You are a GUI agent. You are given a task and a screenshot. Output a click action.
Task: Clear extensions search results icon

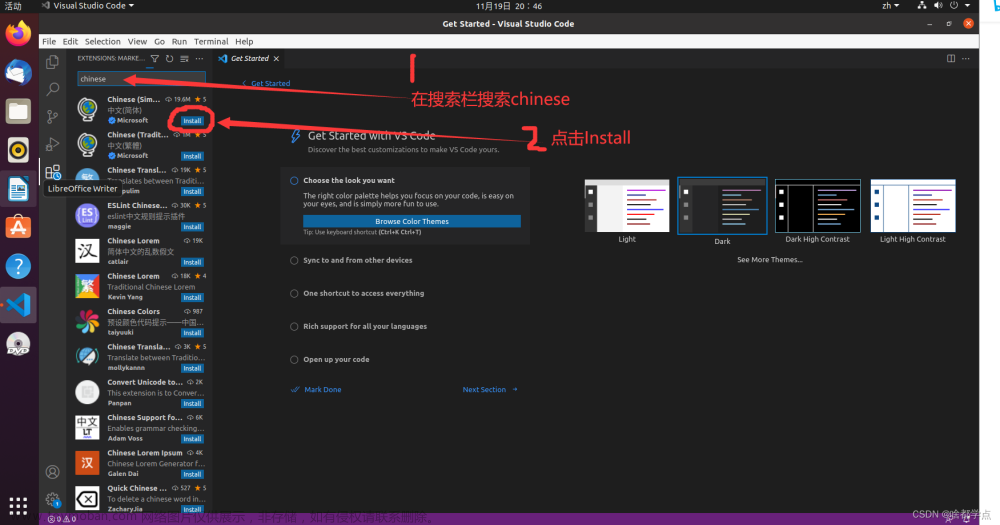point(184,59)
